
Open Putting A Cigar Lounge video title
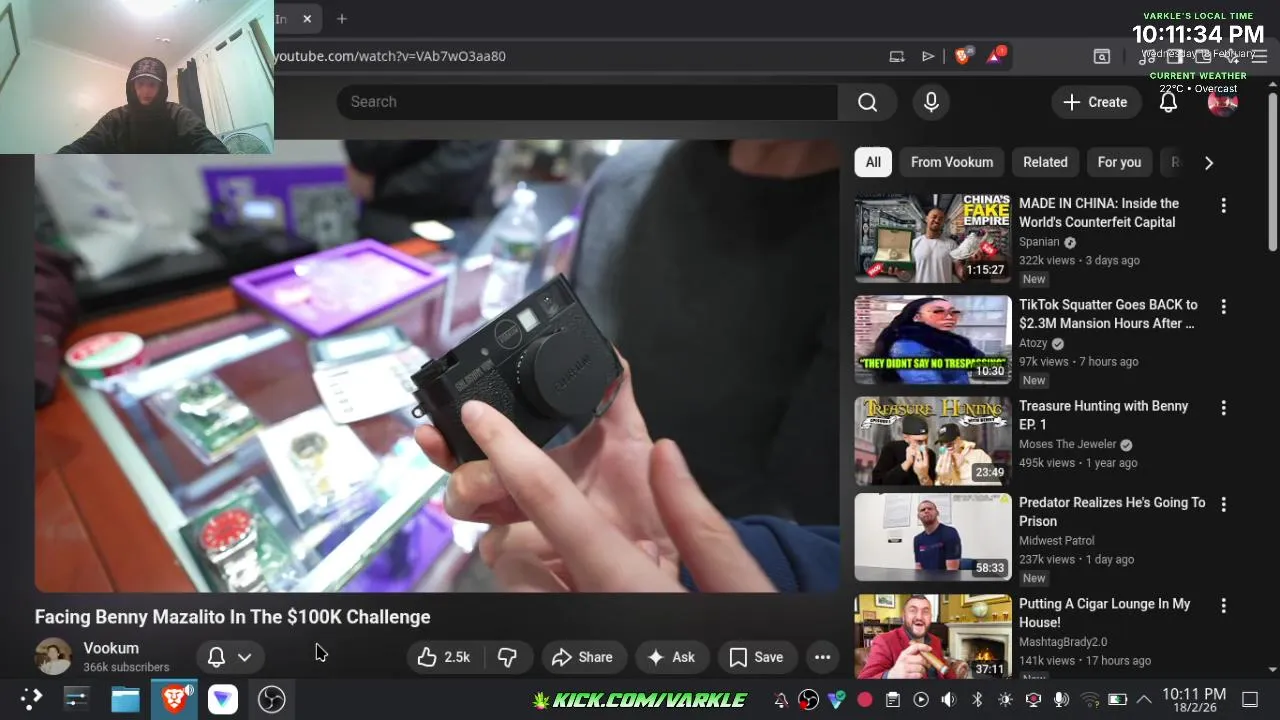1105,613
